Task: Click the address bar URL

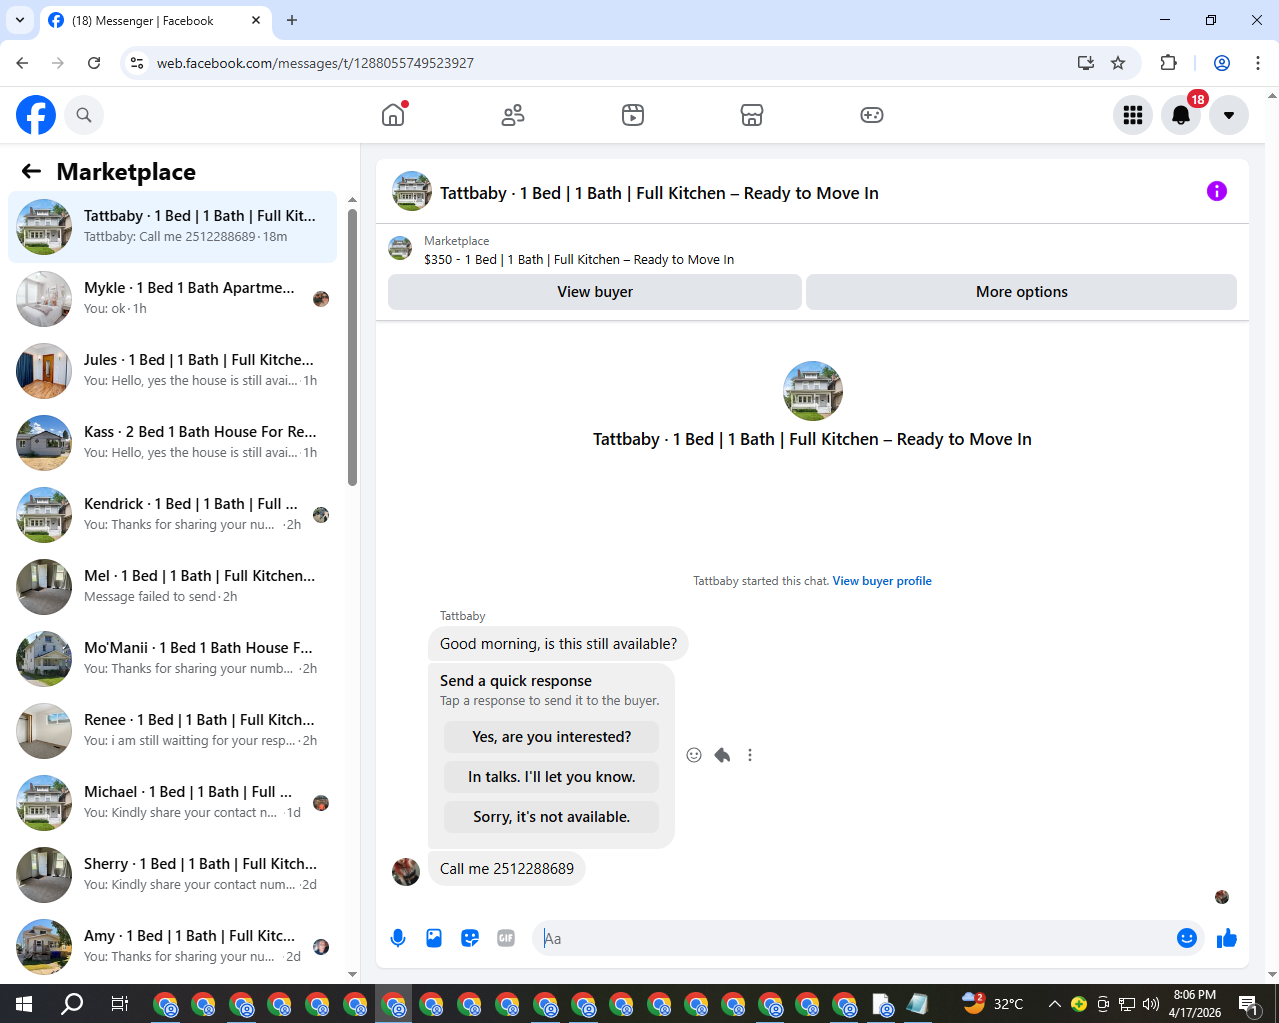Action: coord(315,63)
